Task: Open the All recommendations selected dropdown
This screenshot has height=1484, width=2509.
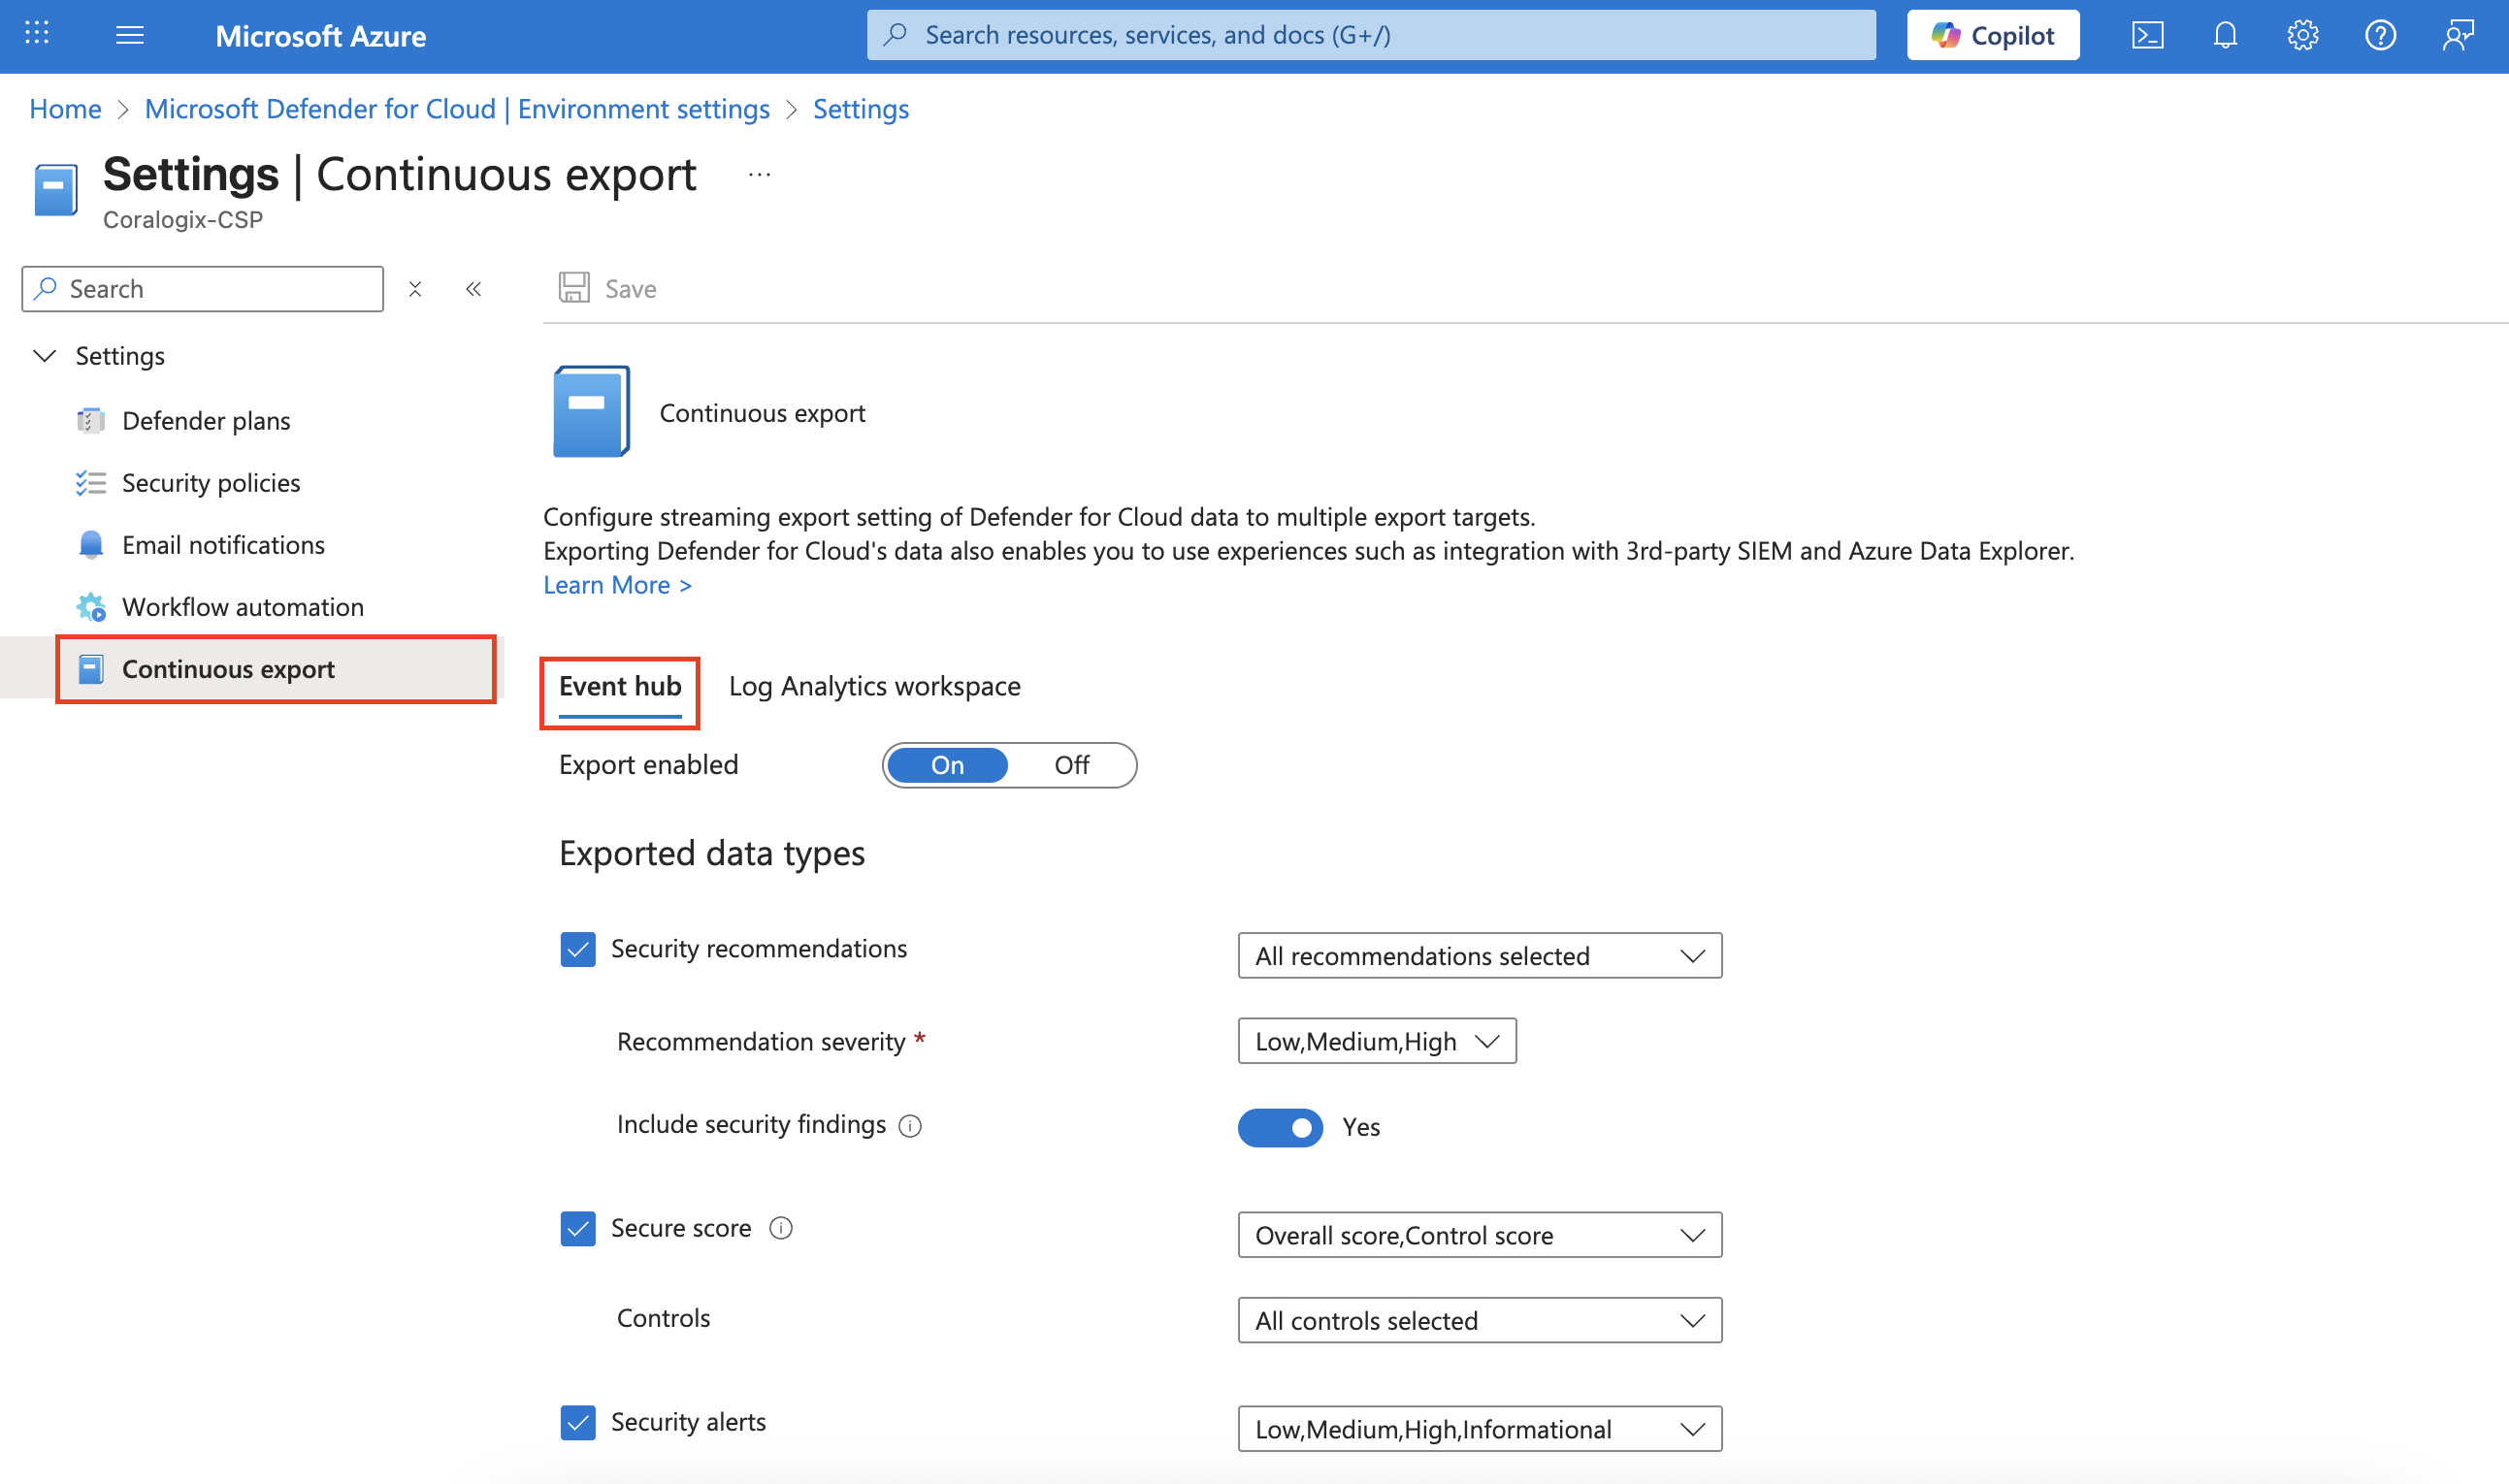Action: tap(1479, 956)
